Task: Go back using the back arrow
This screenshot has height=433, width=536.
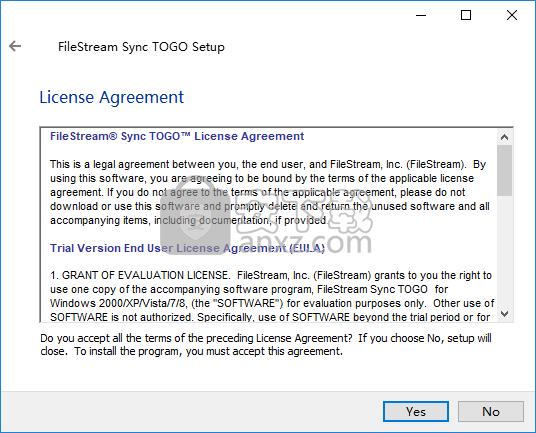Action: click(x=15, y=46)
